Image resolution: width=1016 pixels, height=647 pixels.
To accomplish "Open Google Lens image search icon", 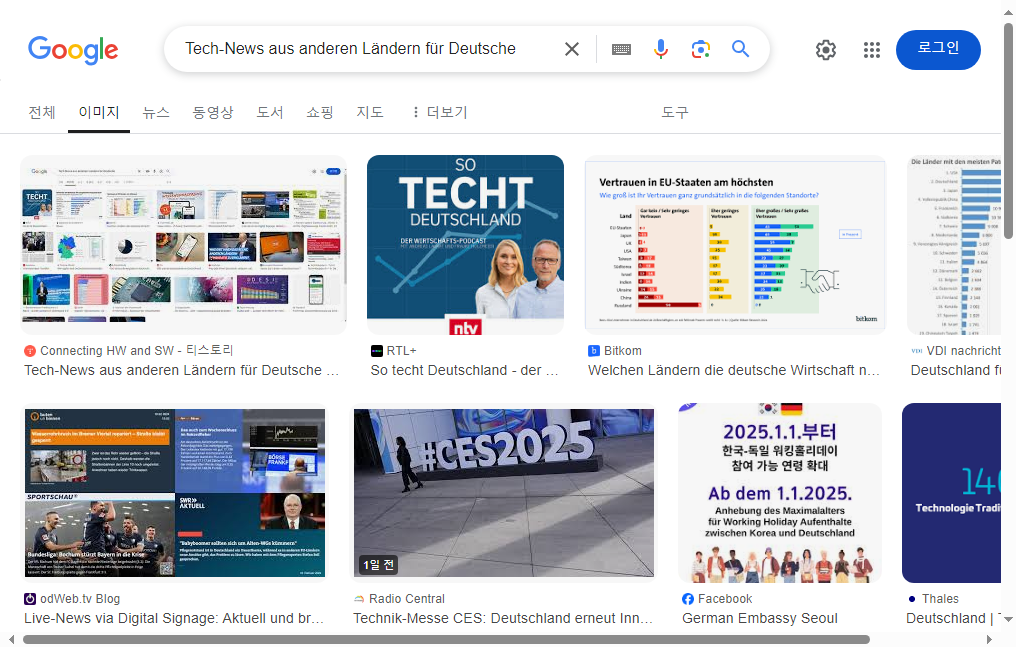I will 700,49.
